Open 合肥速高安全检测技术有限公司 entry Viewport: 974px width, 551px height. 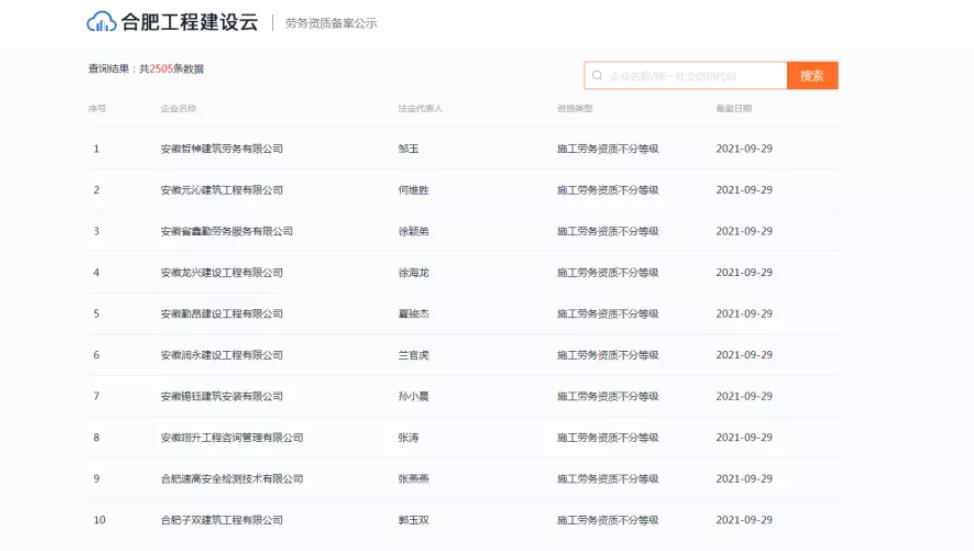pos(231,479)
